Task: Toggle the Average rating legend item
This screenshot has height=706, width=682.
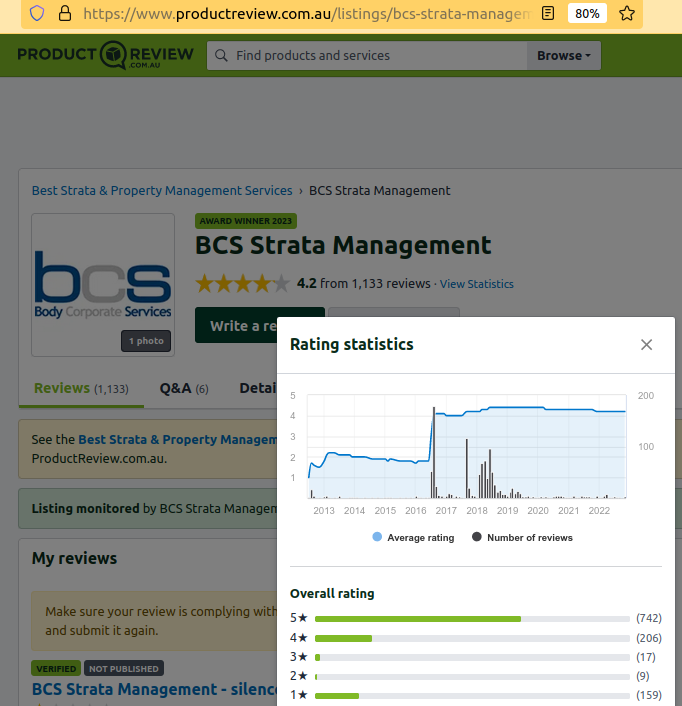Action: 413,538
